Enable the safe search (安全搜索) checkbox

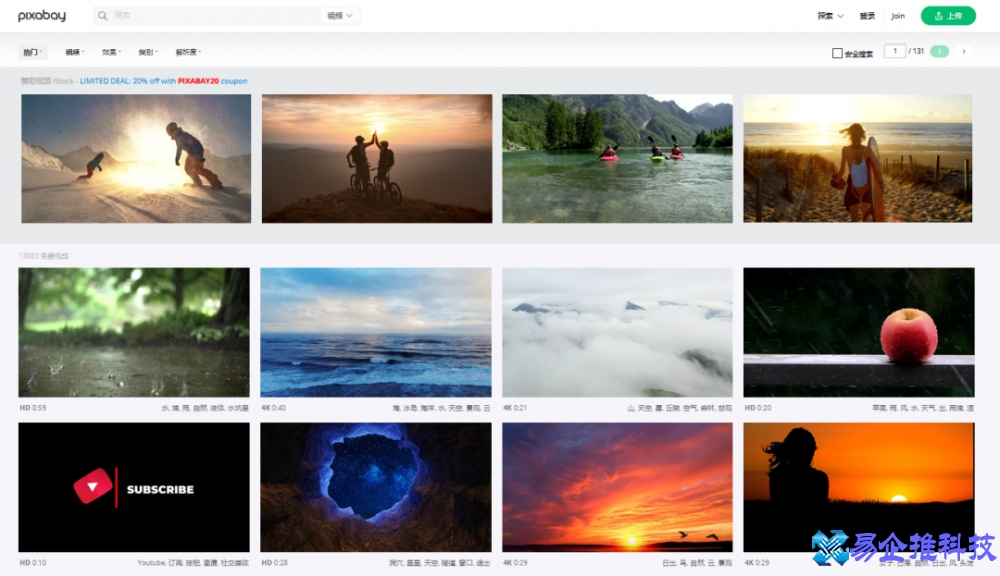(838, 53)
